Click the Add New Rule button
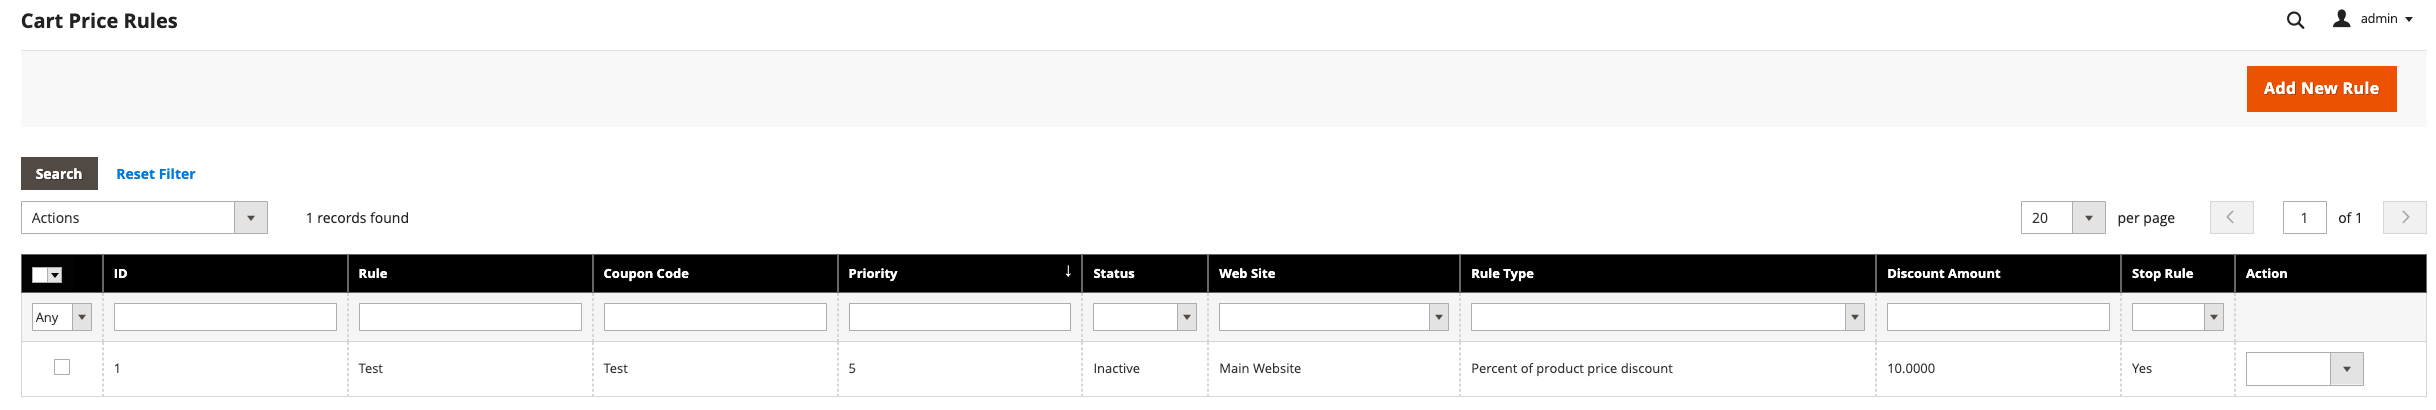 (2320, 88)
